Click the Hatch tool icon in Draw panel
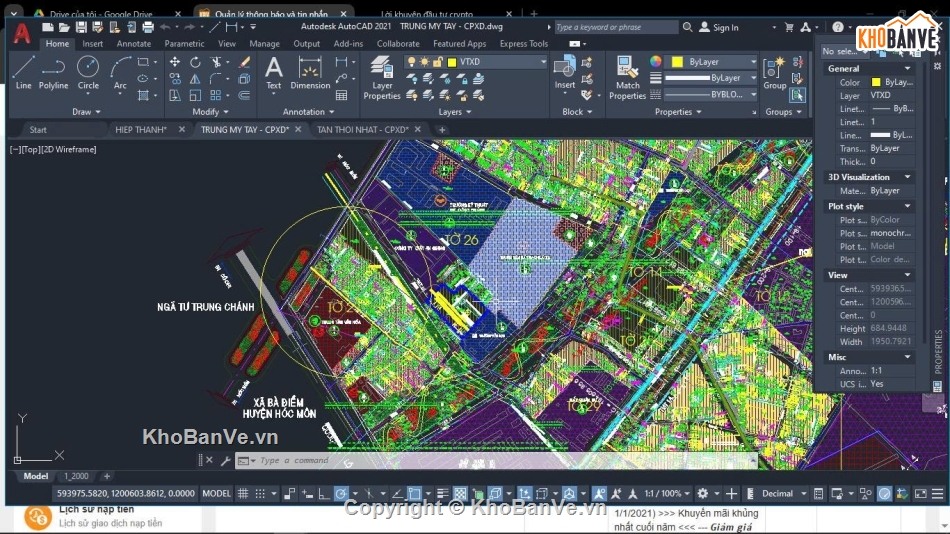 pos(143,95)
